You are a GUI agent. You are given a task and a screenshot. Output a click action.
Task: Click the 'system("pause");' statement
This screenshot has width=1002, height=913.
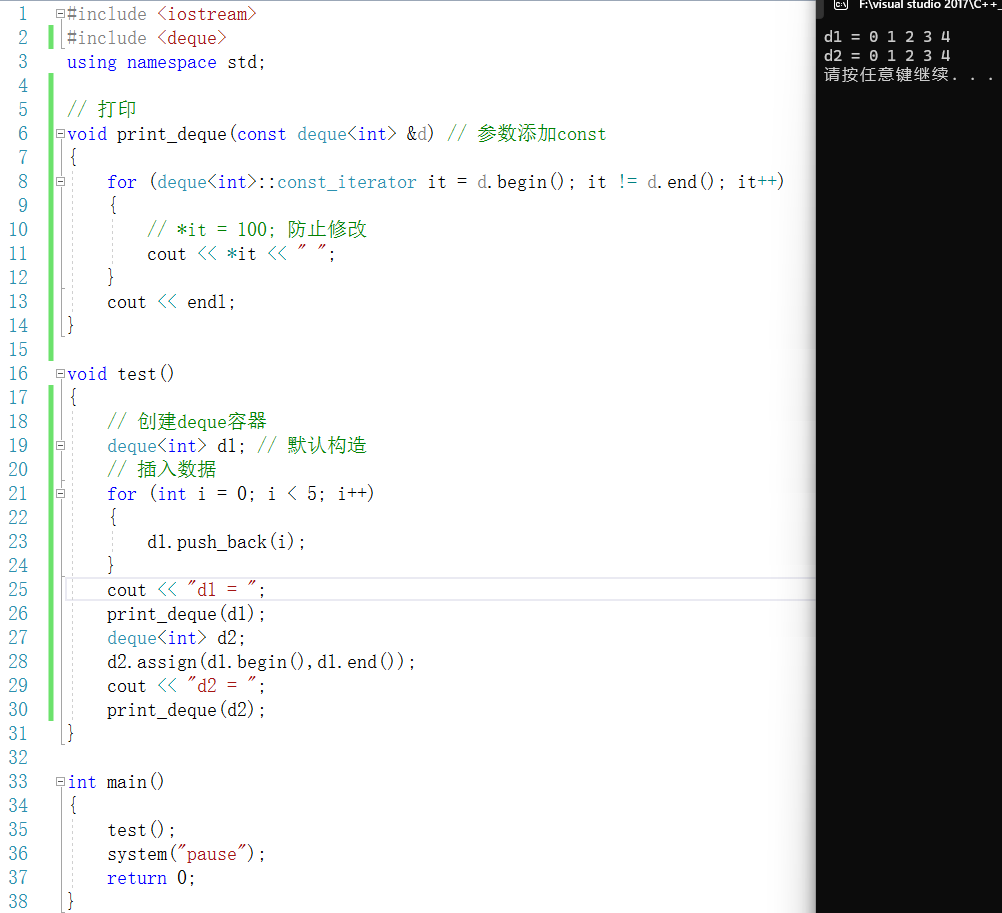[x=186, y=854]
